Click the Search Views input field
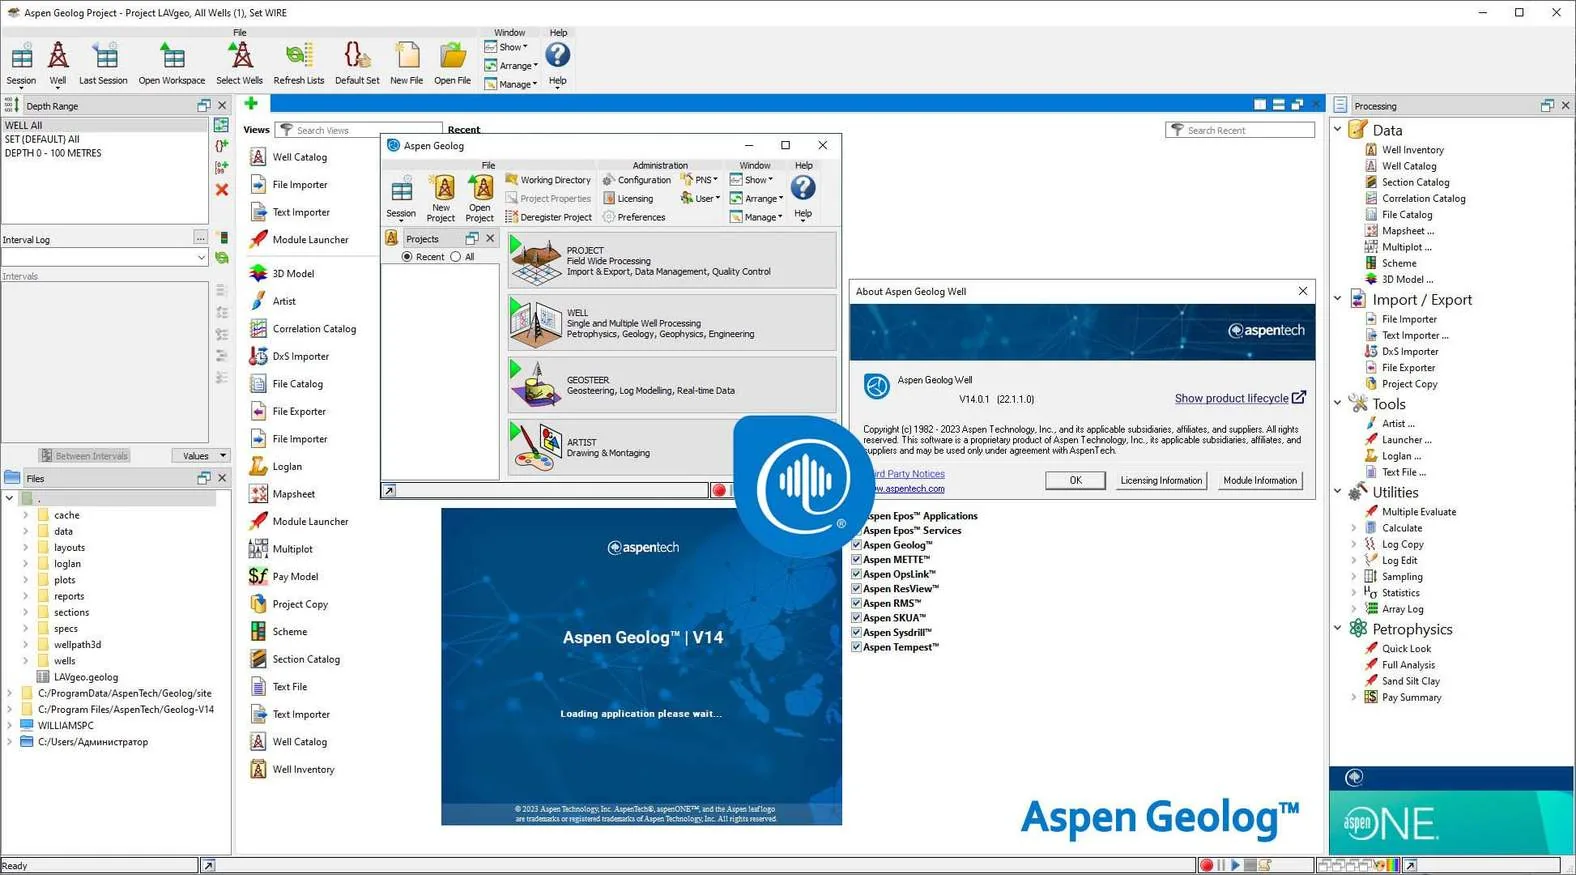The image size is (1576, 875). (359, 130)
